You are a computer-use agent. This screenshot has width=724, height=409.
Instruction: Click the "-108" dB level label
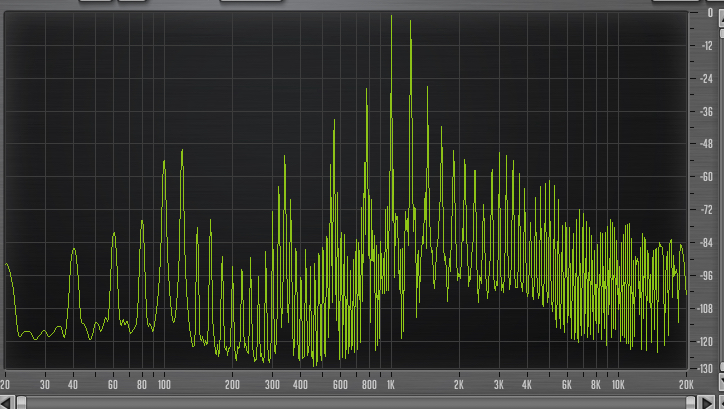tap(706, 308)
